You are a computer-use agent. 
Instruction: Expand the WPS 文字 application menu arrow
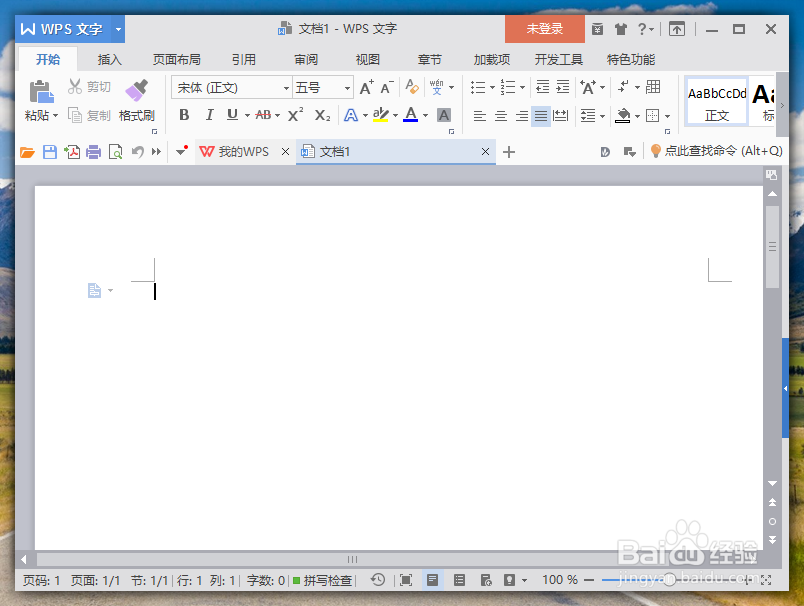tap(118, 29)
